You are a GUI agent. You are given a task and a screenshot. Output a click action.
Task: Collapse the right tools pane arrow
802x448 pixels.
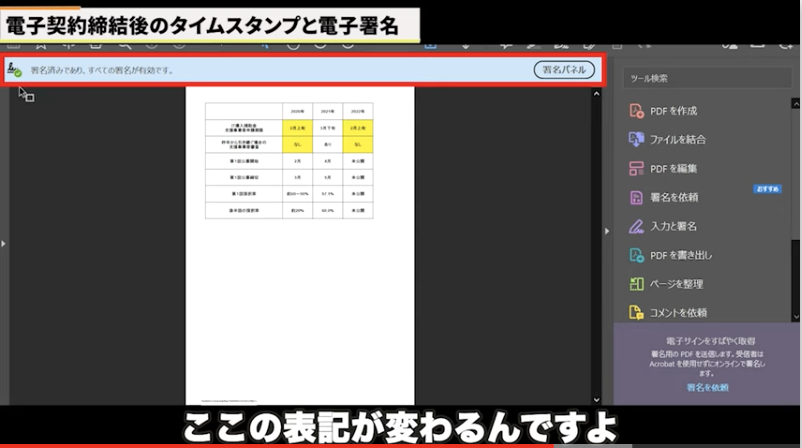607,232
